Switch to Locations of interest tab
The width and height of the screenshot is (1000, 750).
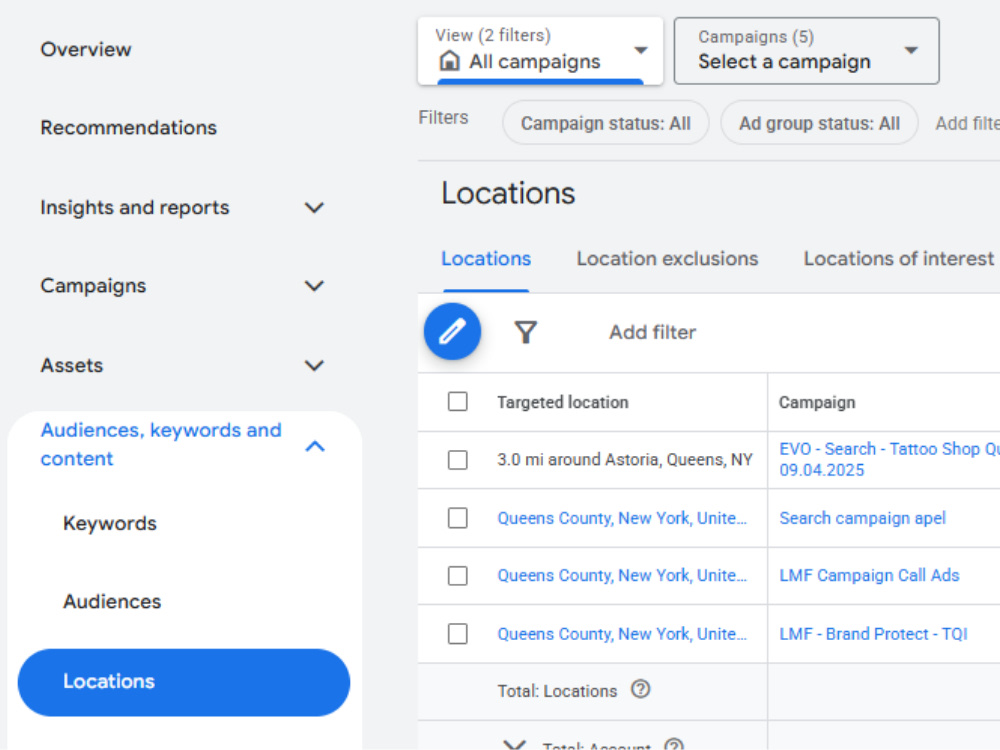[898, 259]
